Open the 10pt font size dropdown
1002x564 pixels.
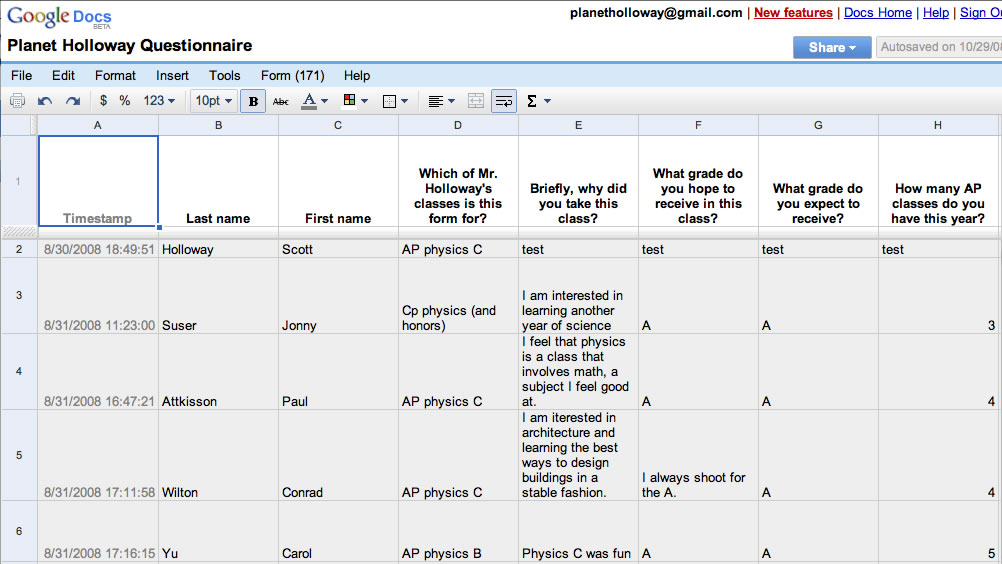pos(213,101)
